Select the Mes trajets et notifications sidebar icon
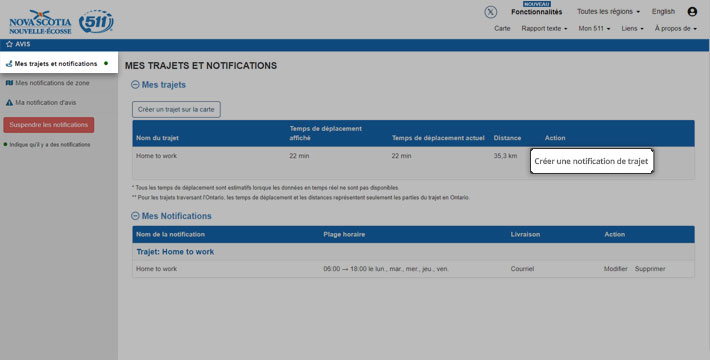710x360 pixels. tap(9, 64)
